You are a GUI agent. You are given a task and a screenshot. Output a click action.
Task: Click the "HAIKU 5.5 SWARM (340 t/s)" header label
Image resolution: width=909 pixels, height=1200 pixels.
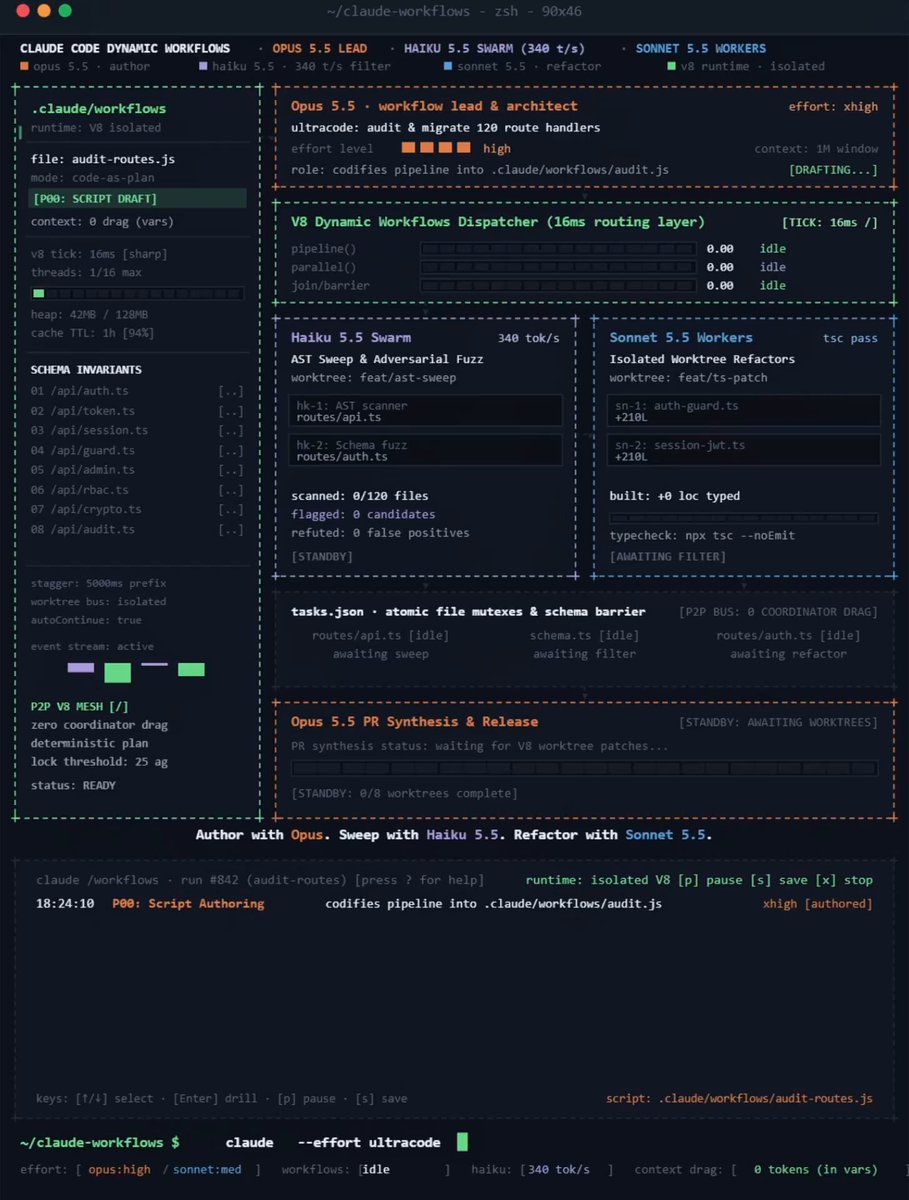coord(495,48)
